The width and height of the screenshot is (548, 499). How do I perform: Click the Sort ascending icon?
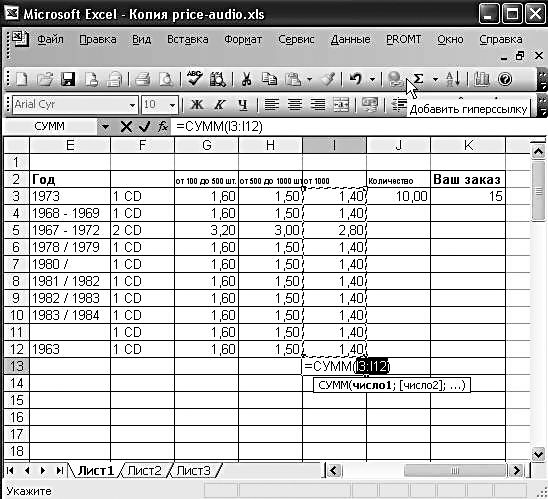pos(453,79)
